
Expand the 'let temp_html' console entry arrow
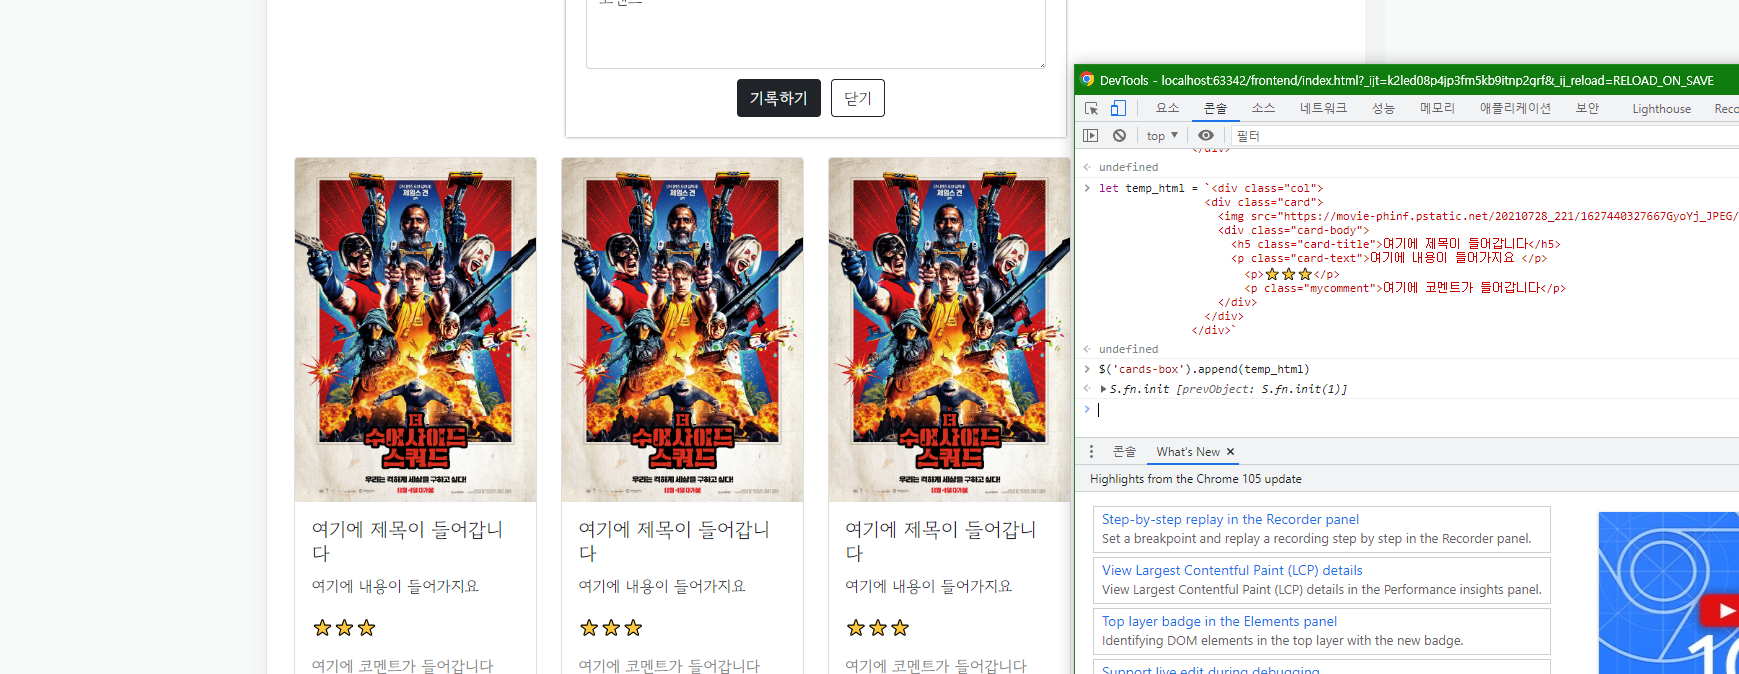click(x=1087, y=188)
